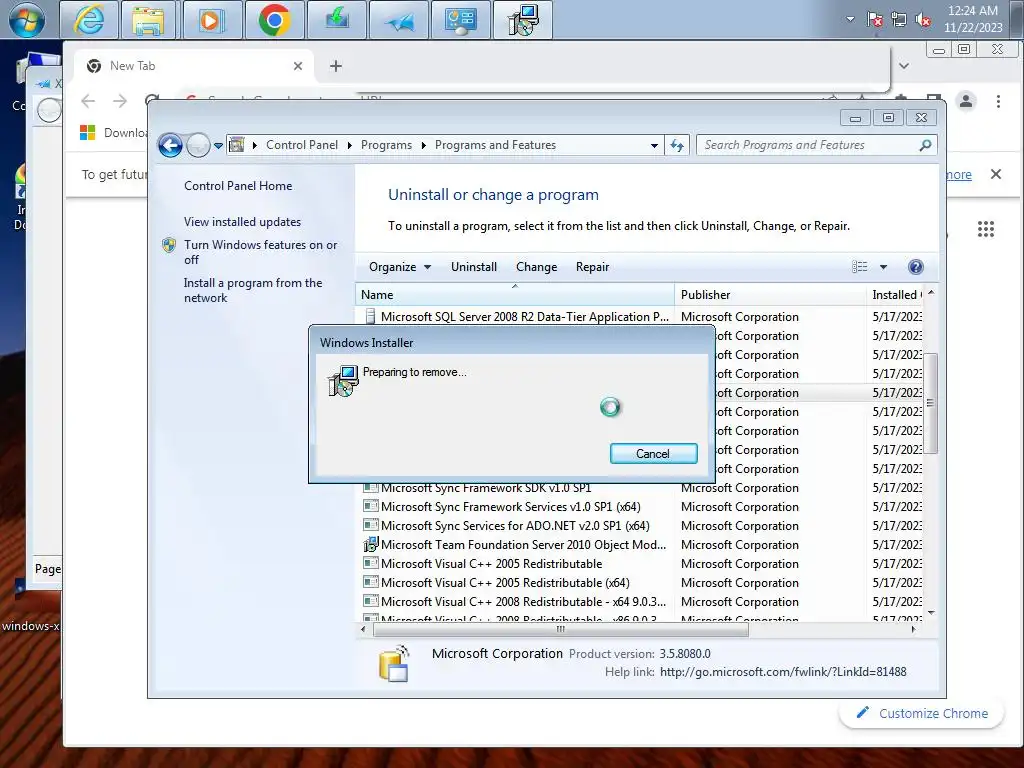Viewport: 1024px width, 768px height.
Task: Open the Windows Start orb
Action: point(27,19)
